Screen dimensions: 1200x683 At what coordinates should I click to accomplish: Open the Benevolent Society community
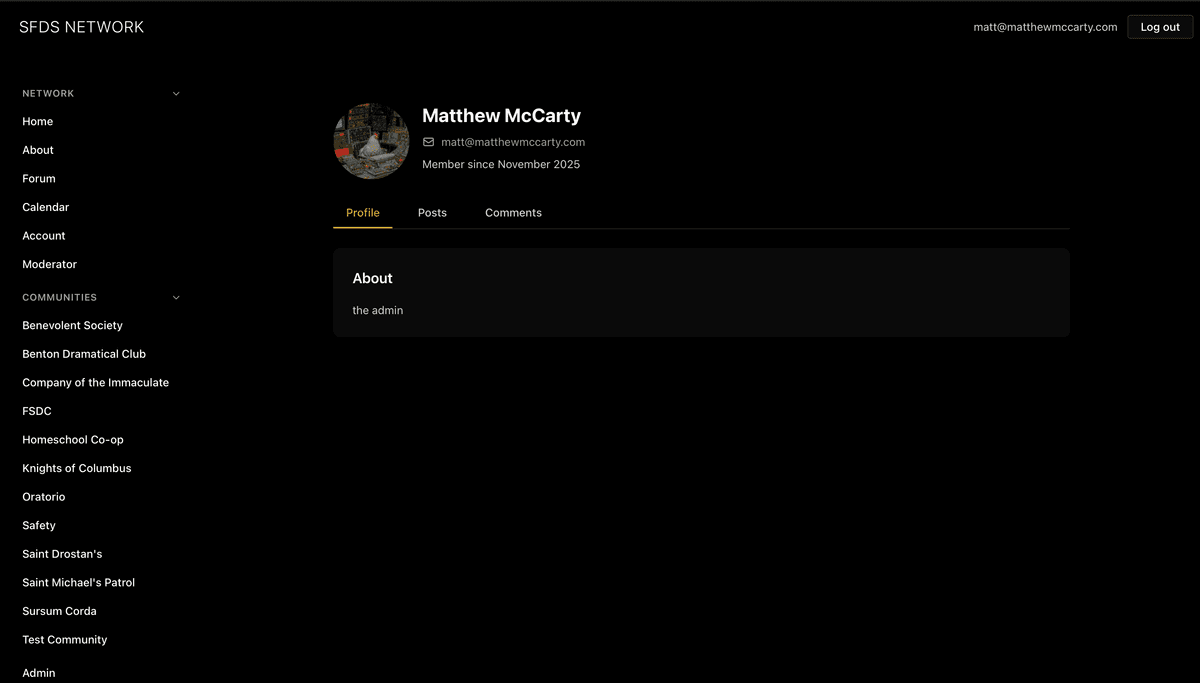click(x=72, y=326)
